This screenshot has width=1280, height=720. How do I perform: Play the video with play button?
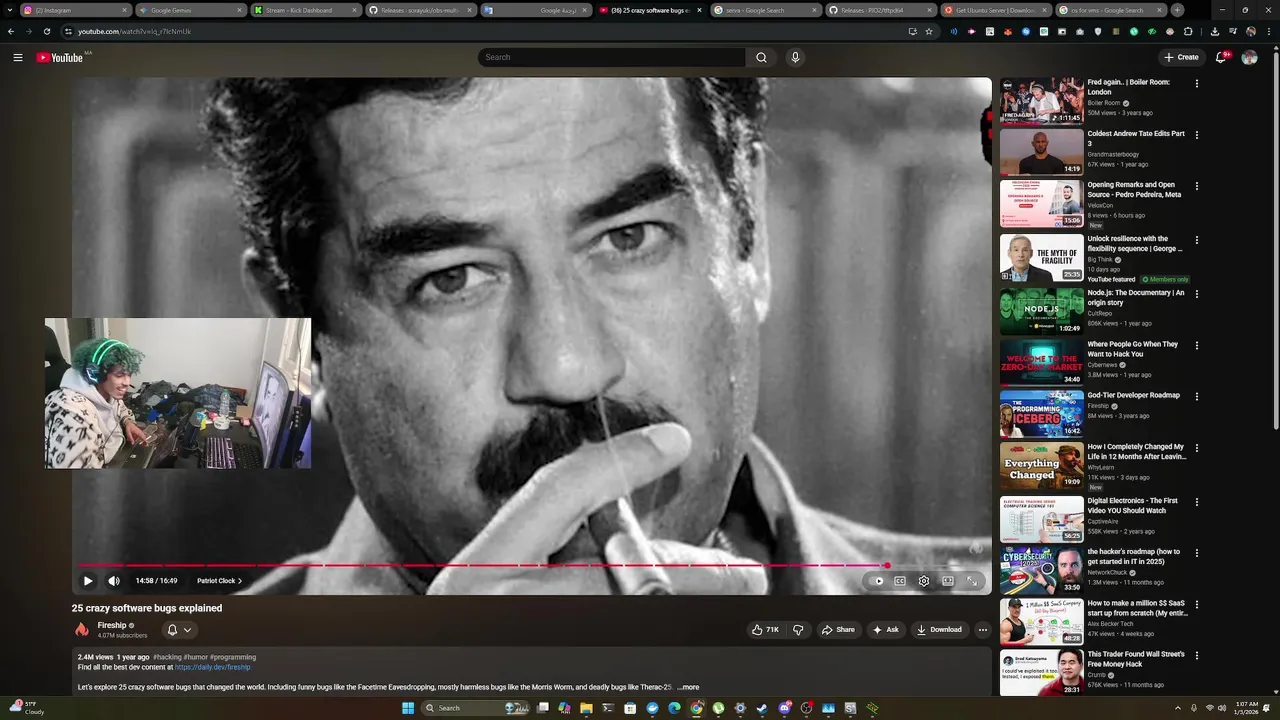pyautogui.click(x=88, y=581)
